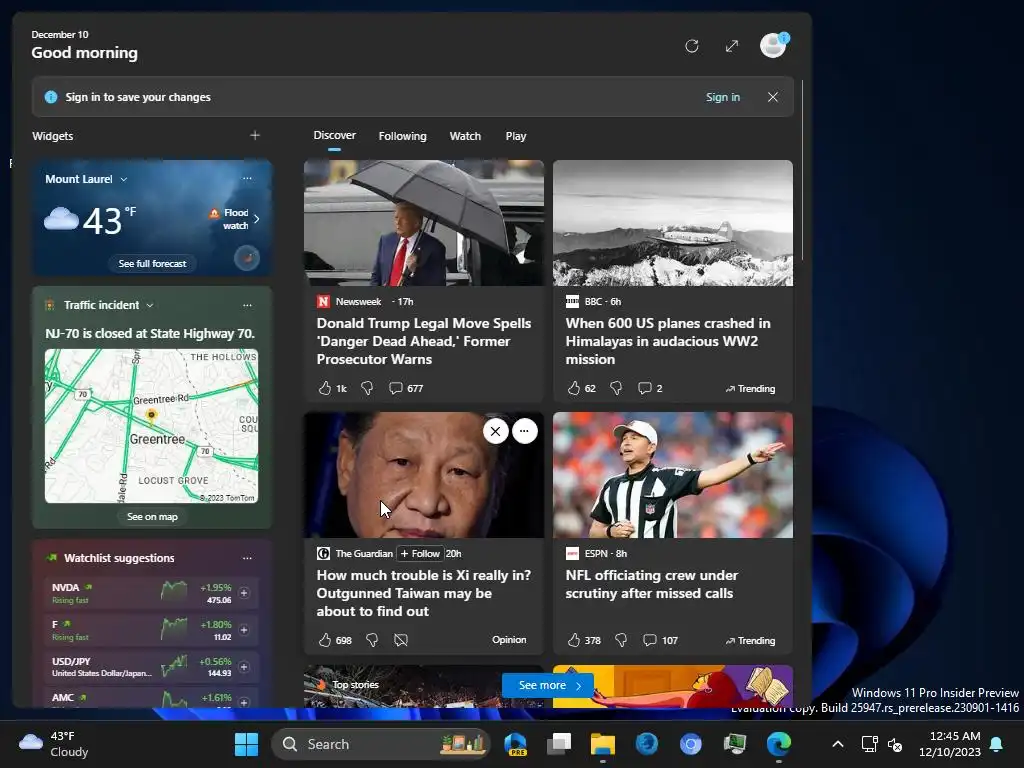
Task: Dislike the BBC Himalayas planes article
Action: click(616, 388)
